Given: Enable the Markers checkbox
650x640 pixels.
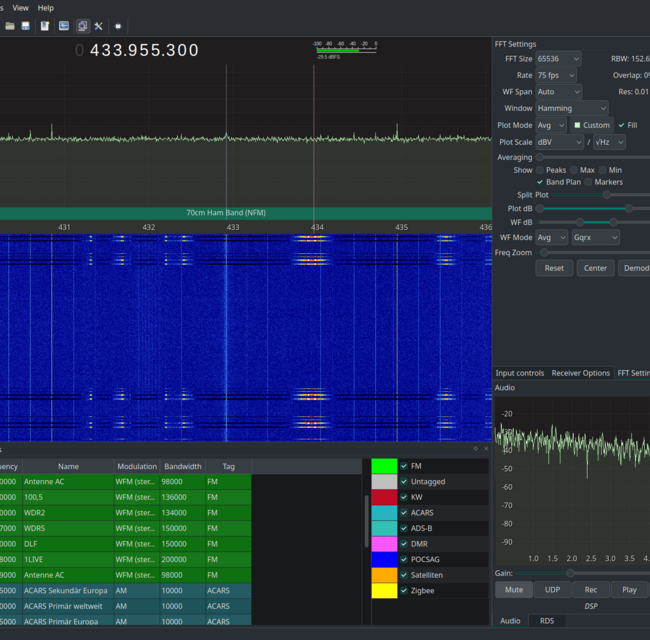Looking at the screenshot, I should [588, 182].
